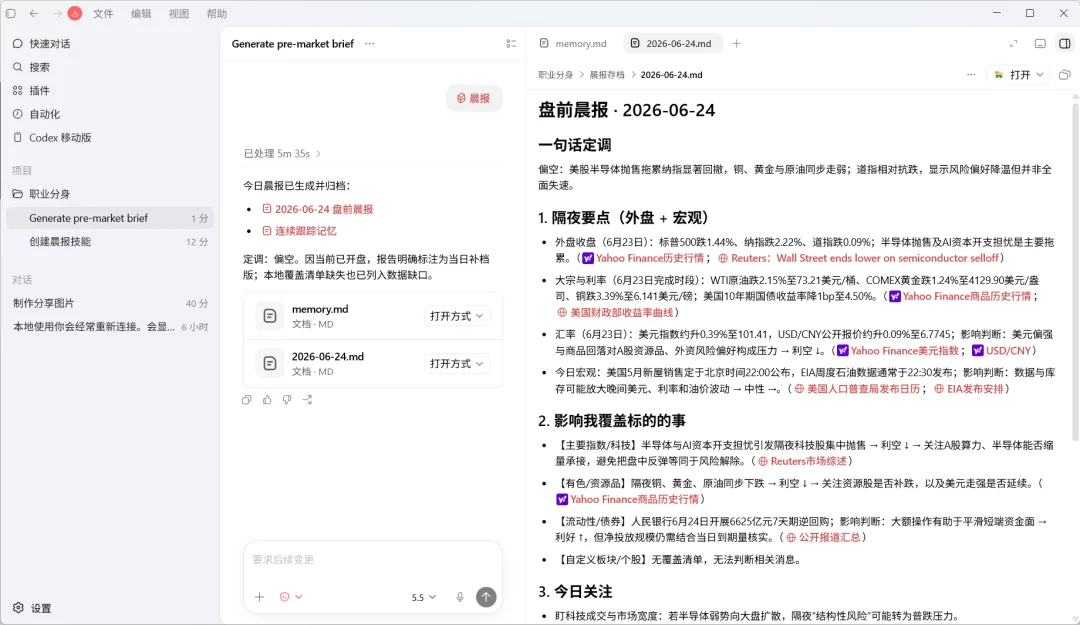This screenshot has height=625, width=1080.
Task: Toggle the task list icon in chat header
Action: coord(511,43)
